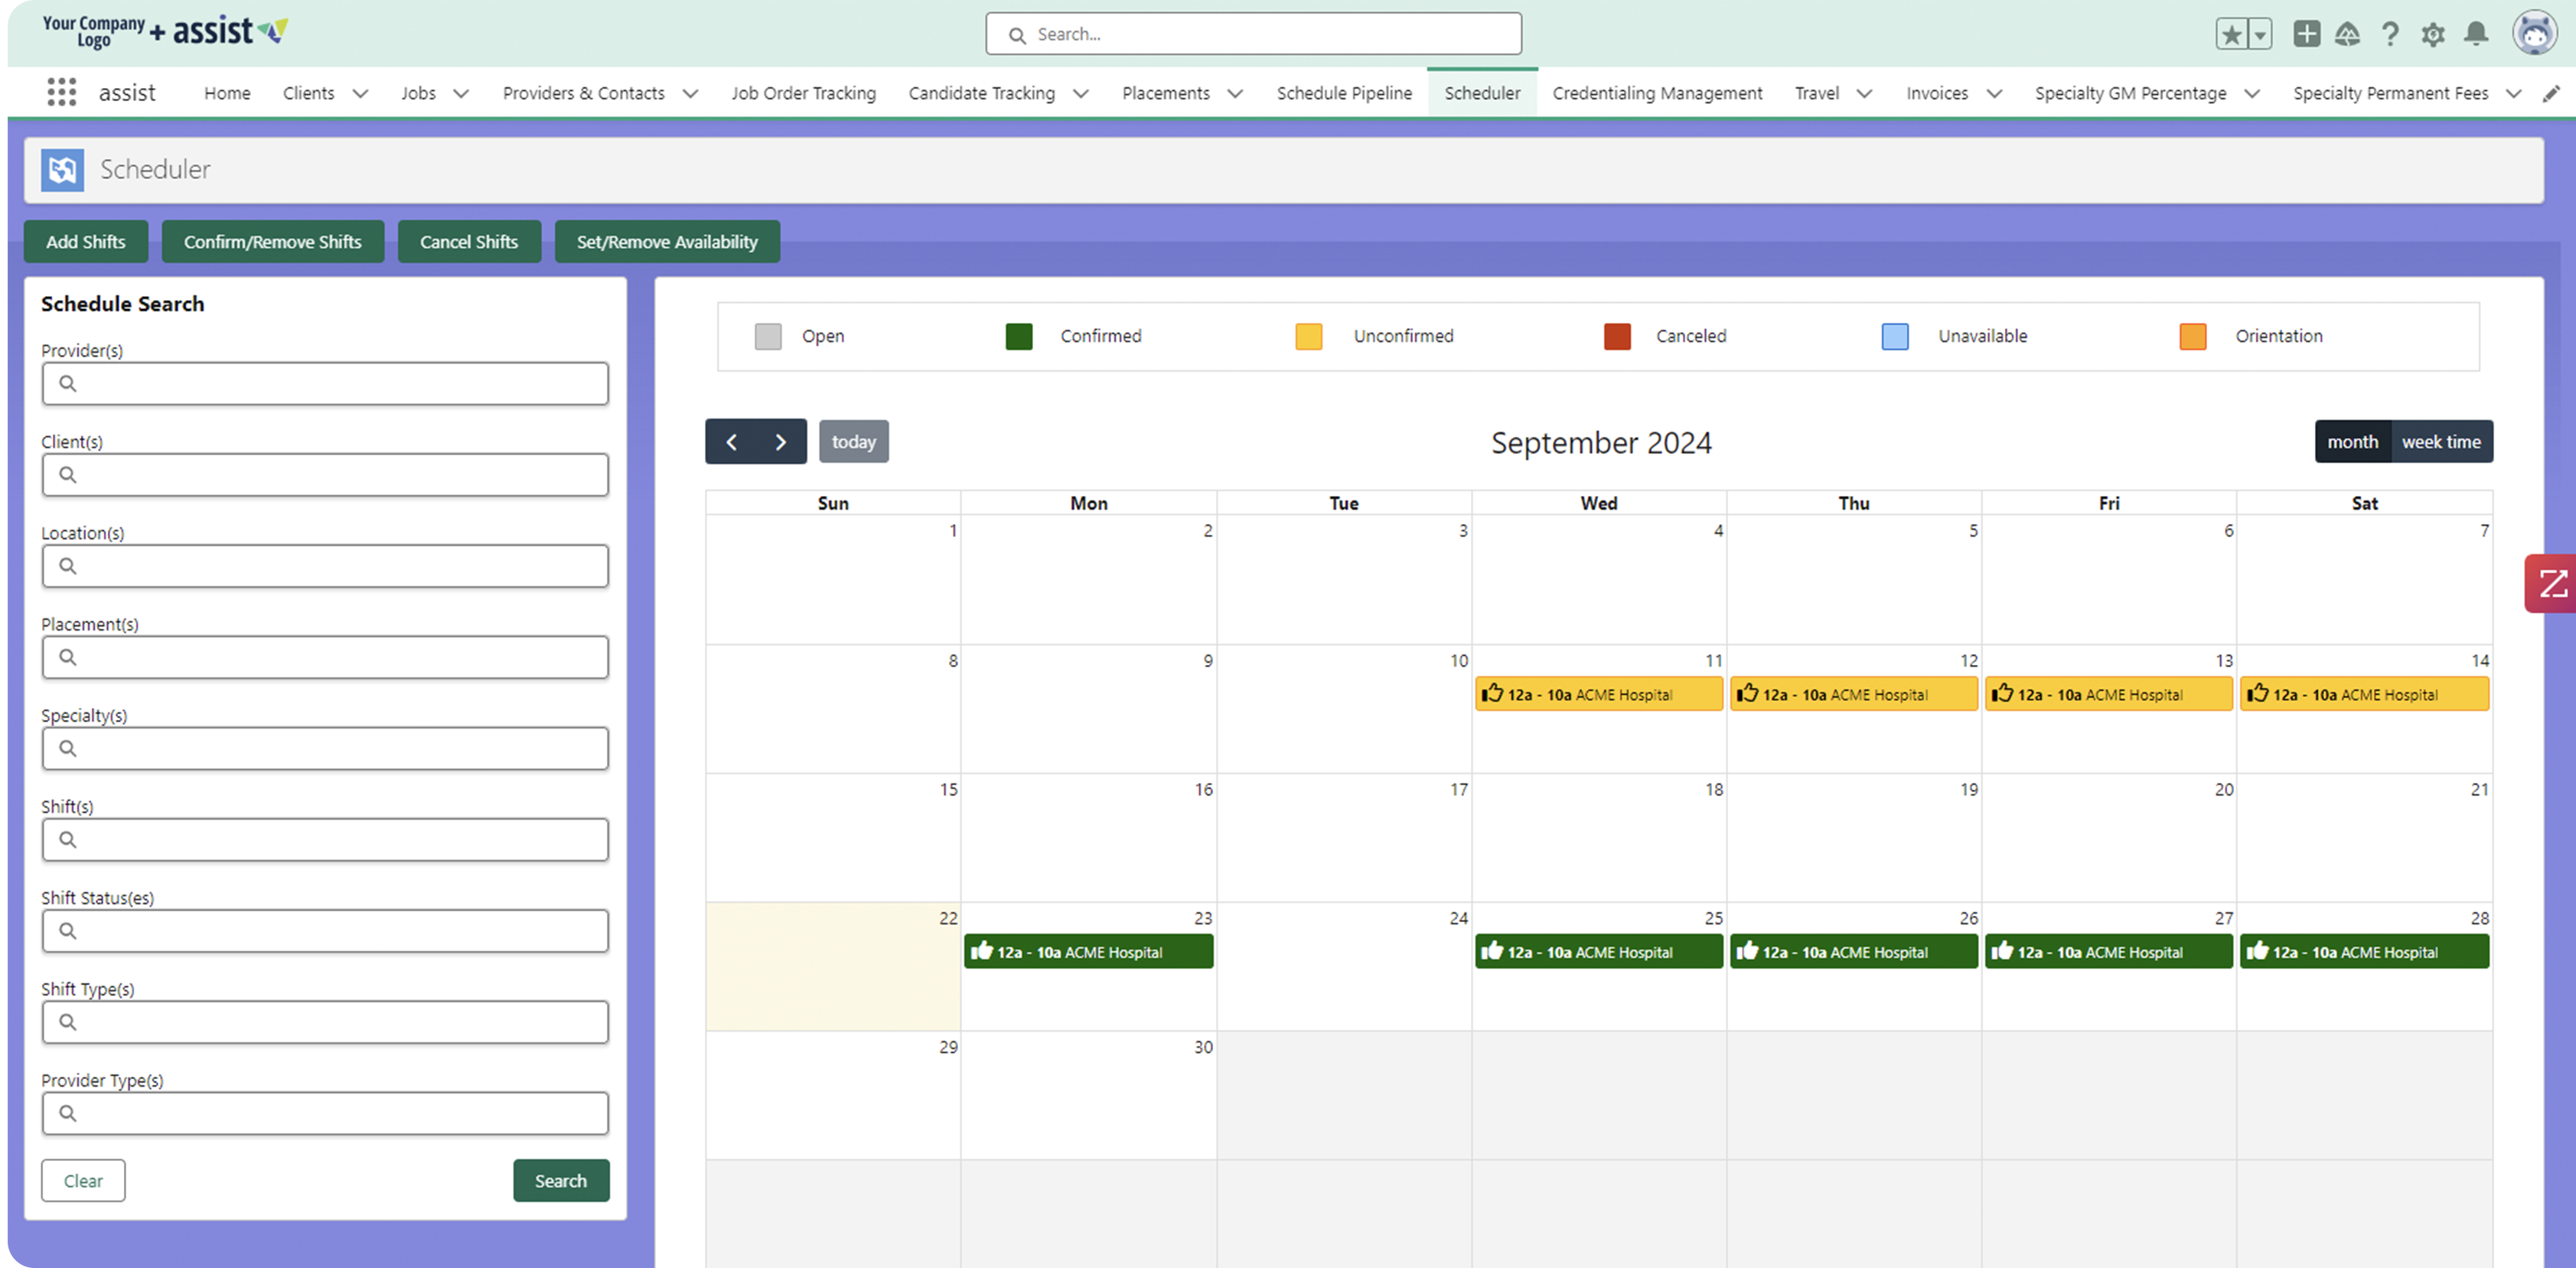
Task: Open the Trailhead guidance icon
Action: (x=2347, y=34)
